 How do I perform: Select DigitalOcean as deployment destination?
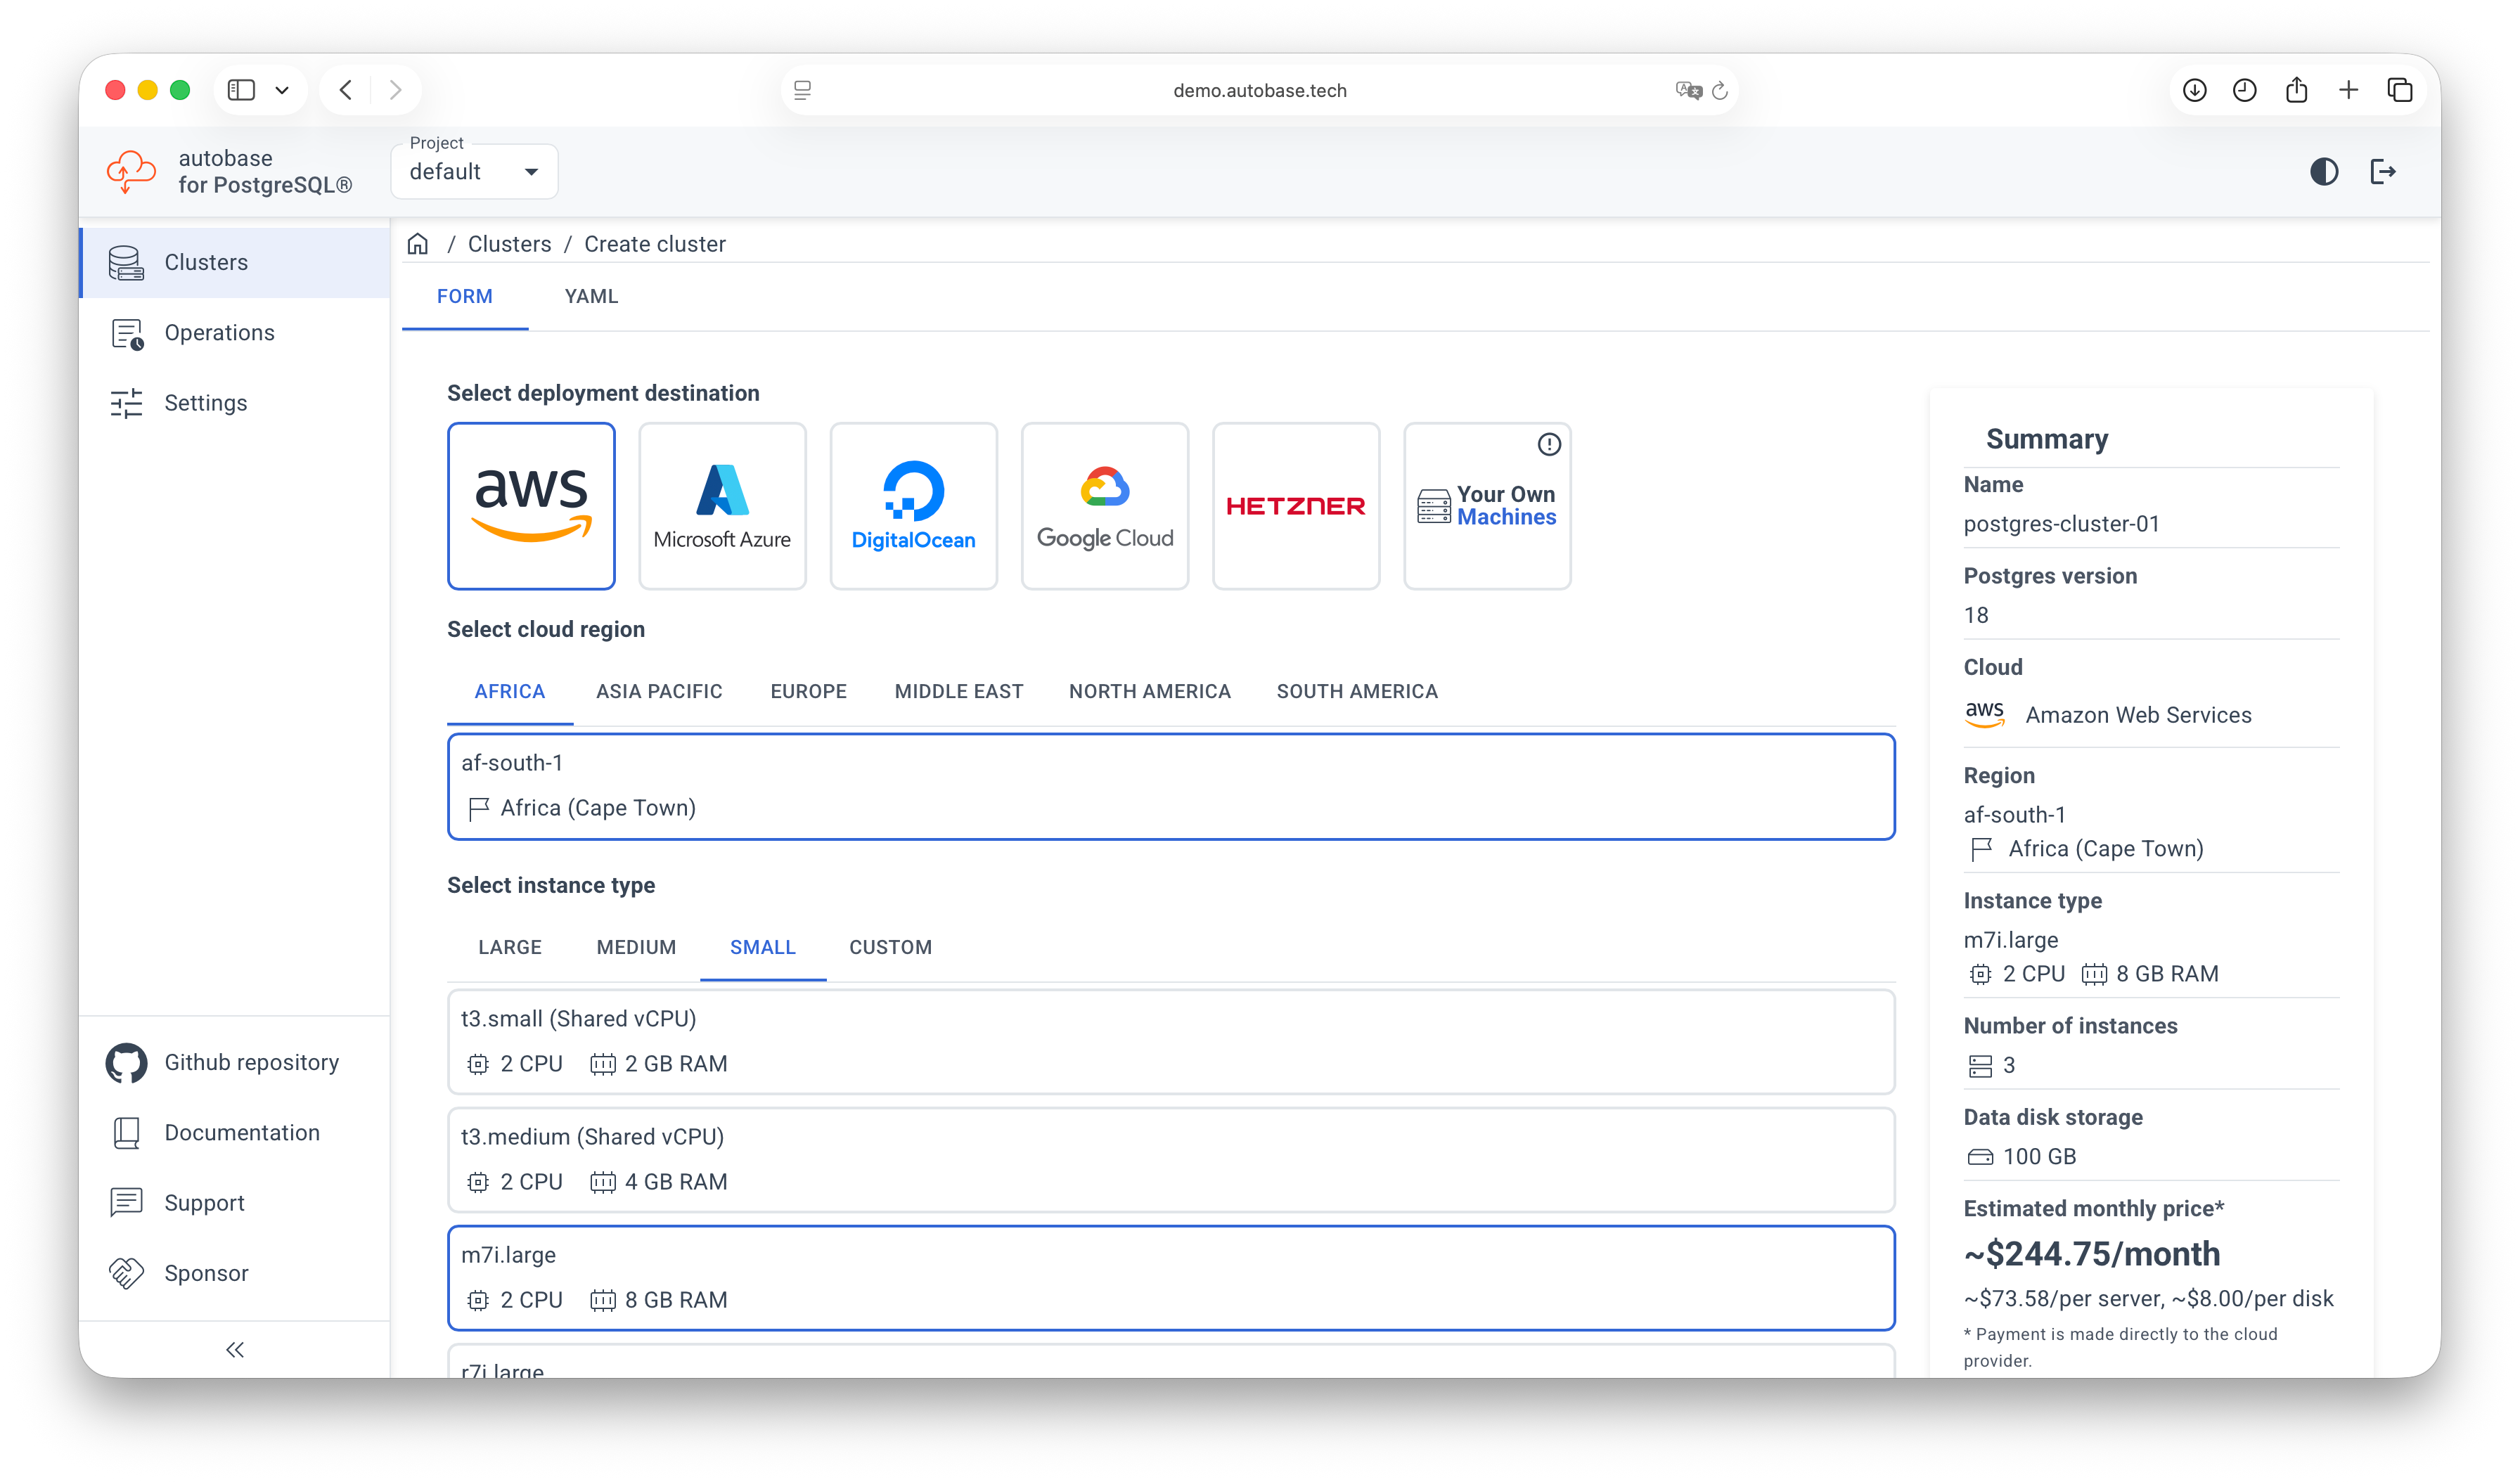point(913,505)
